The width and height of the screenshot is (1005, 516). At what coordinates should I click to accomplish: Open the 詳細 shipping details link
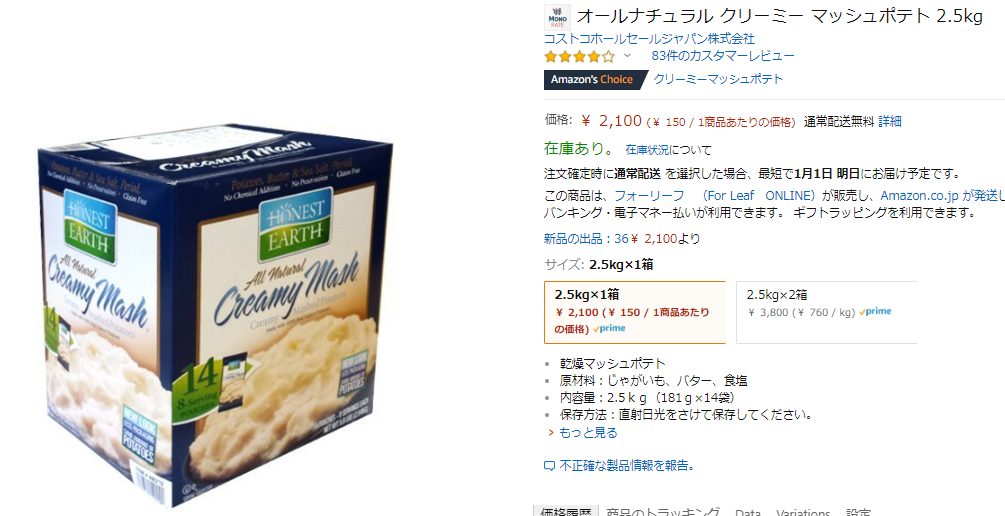(x=890, y=121)
